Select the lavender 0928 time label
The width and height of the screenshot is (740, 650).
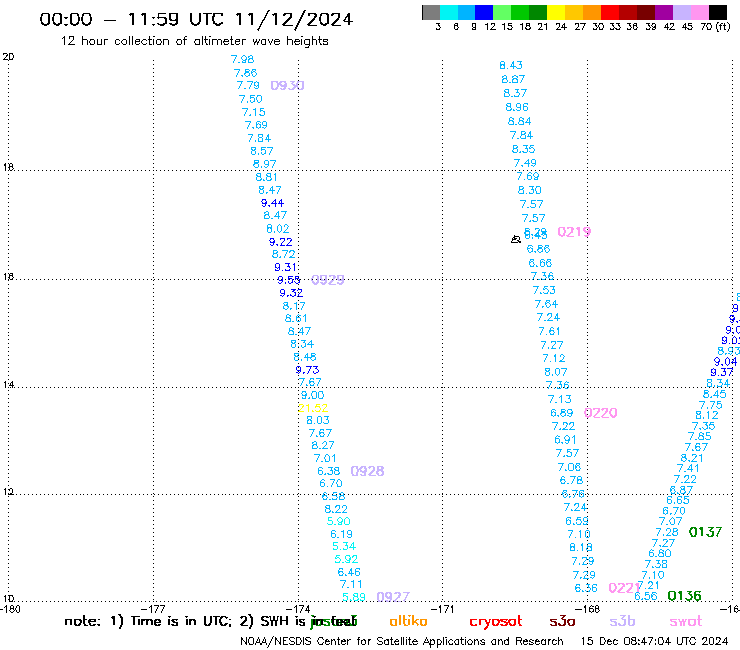click(x=368, y=471)
